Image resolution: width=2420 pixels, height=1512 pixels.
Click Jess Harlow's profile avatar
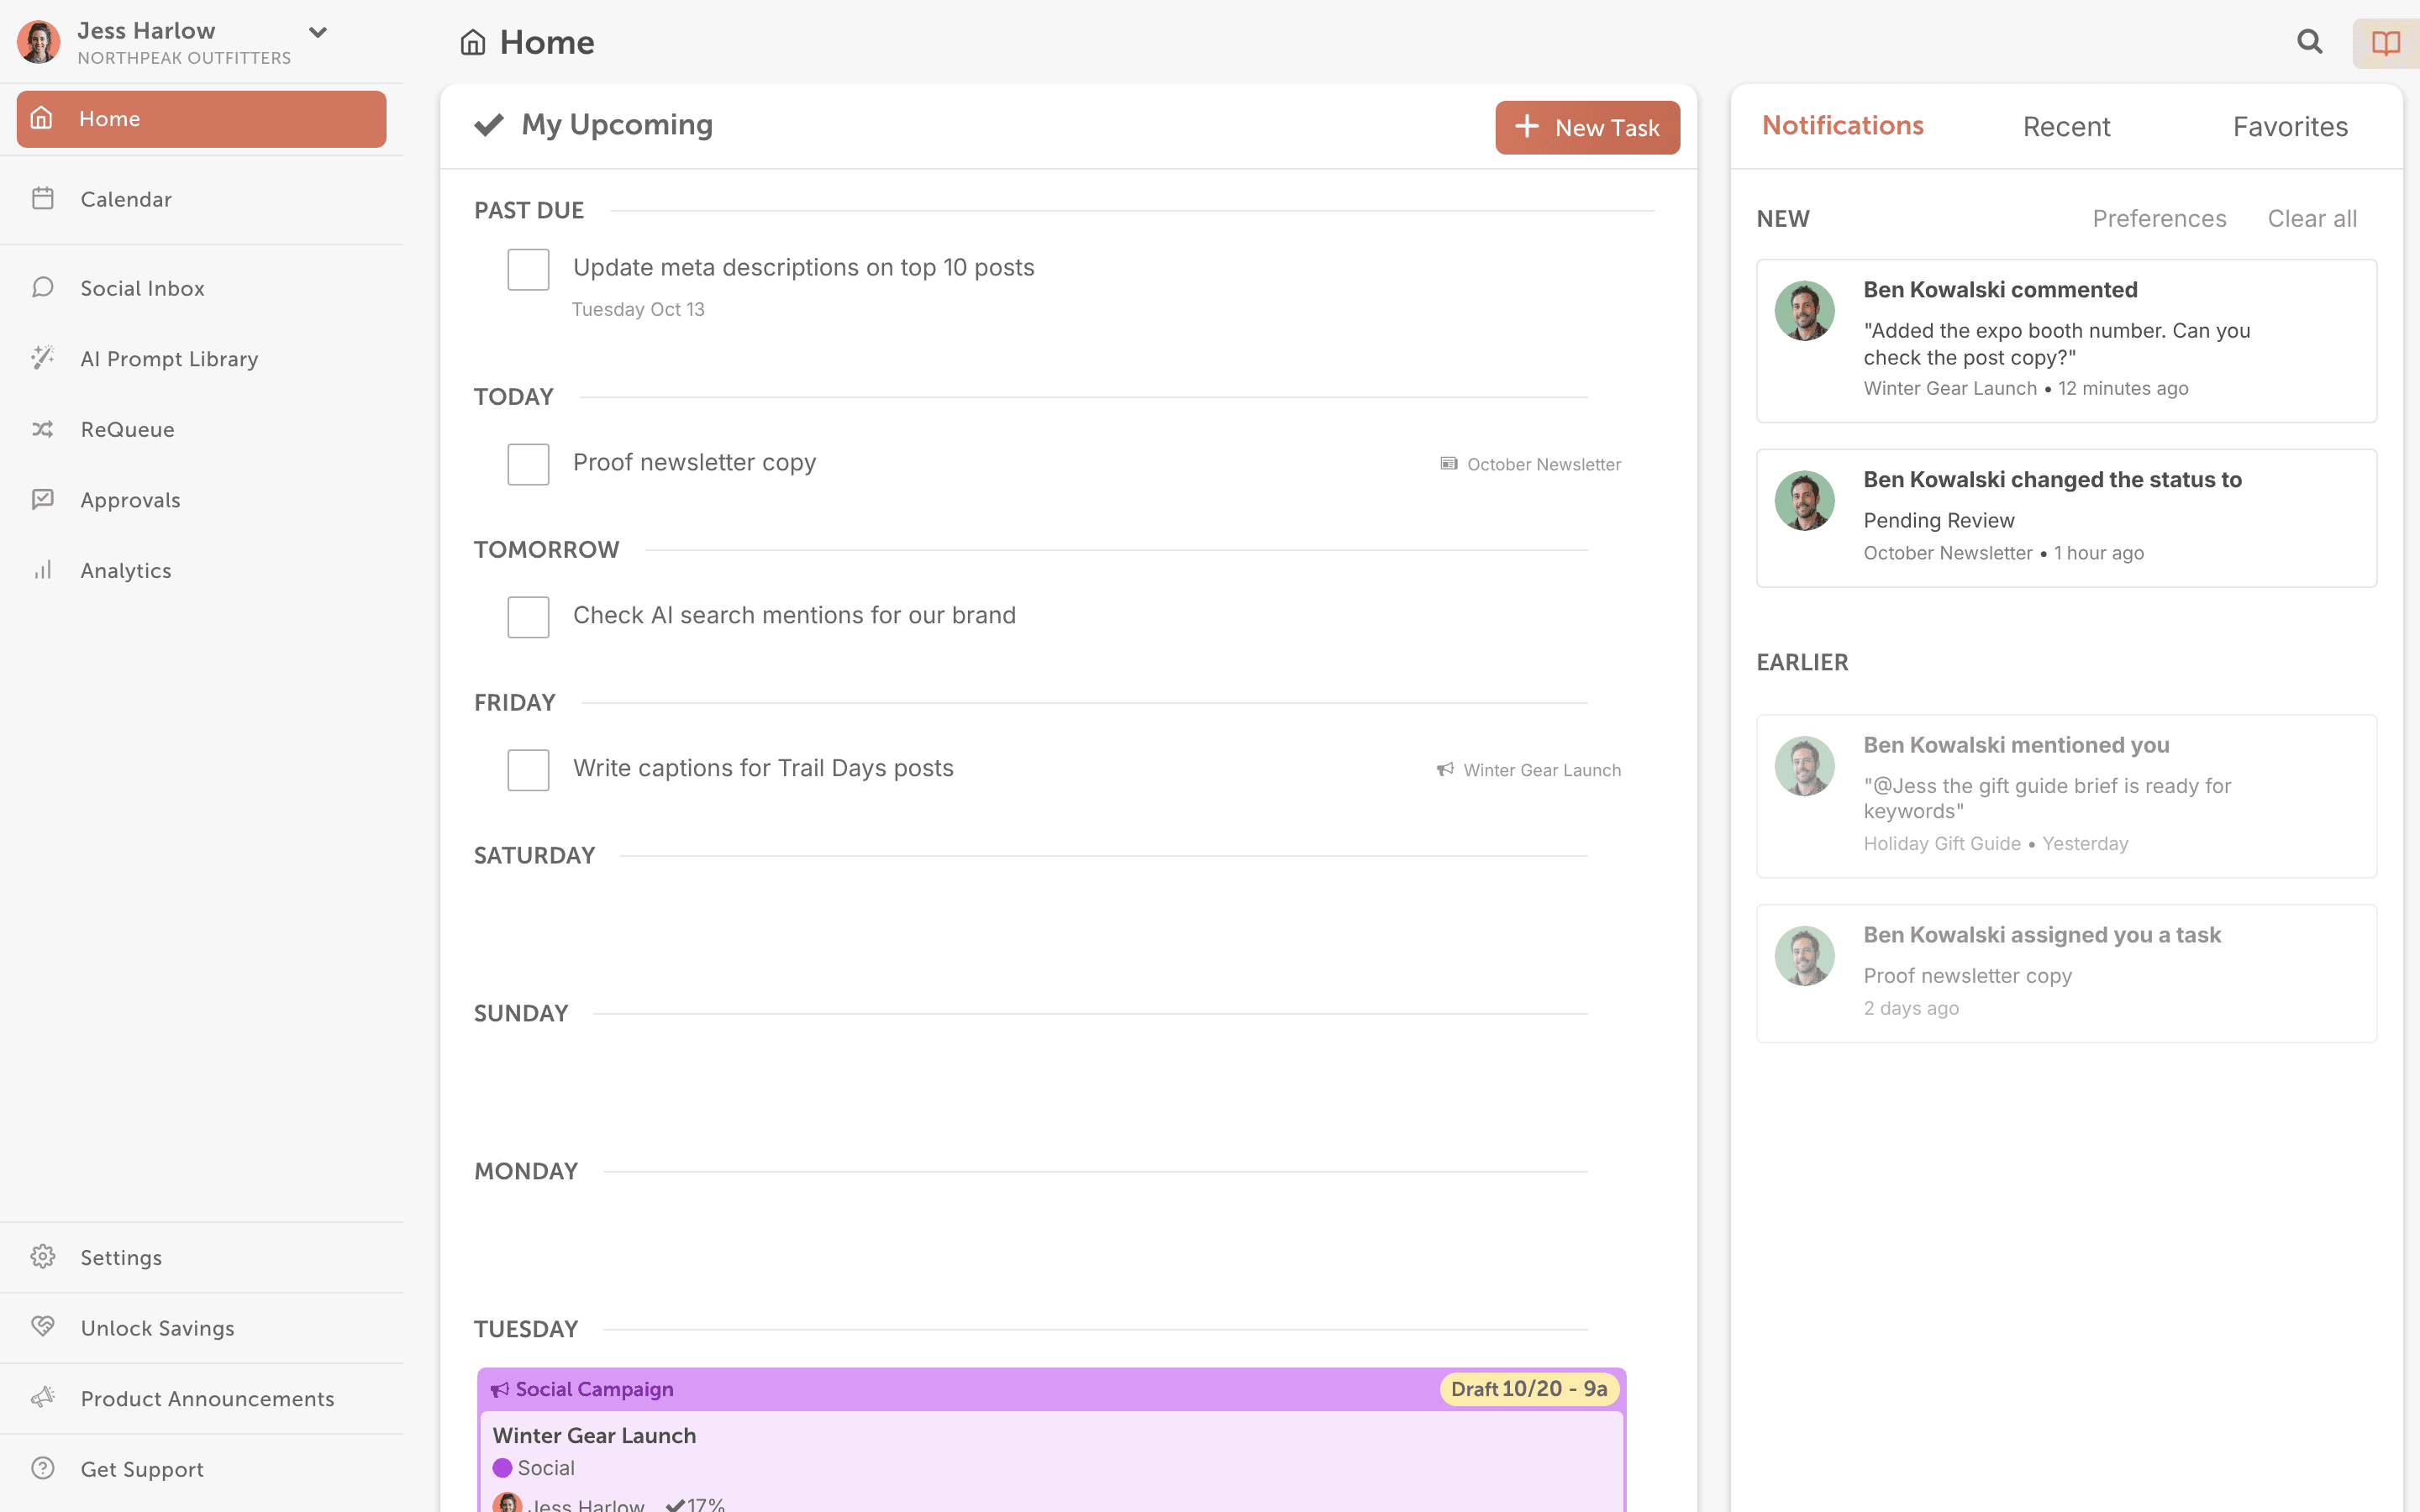coord(39,42)
